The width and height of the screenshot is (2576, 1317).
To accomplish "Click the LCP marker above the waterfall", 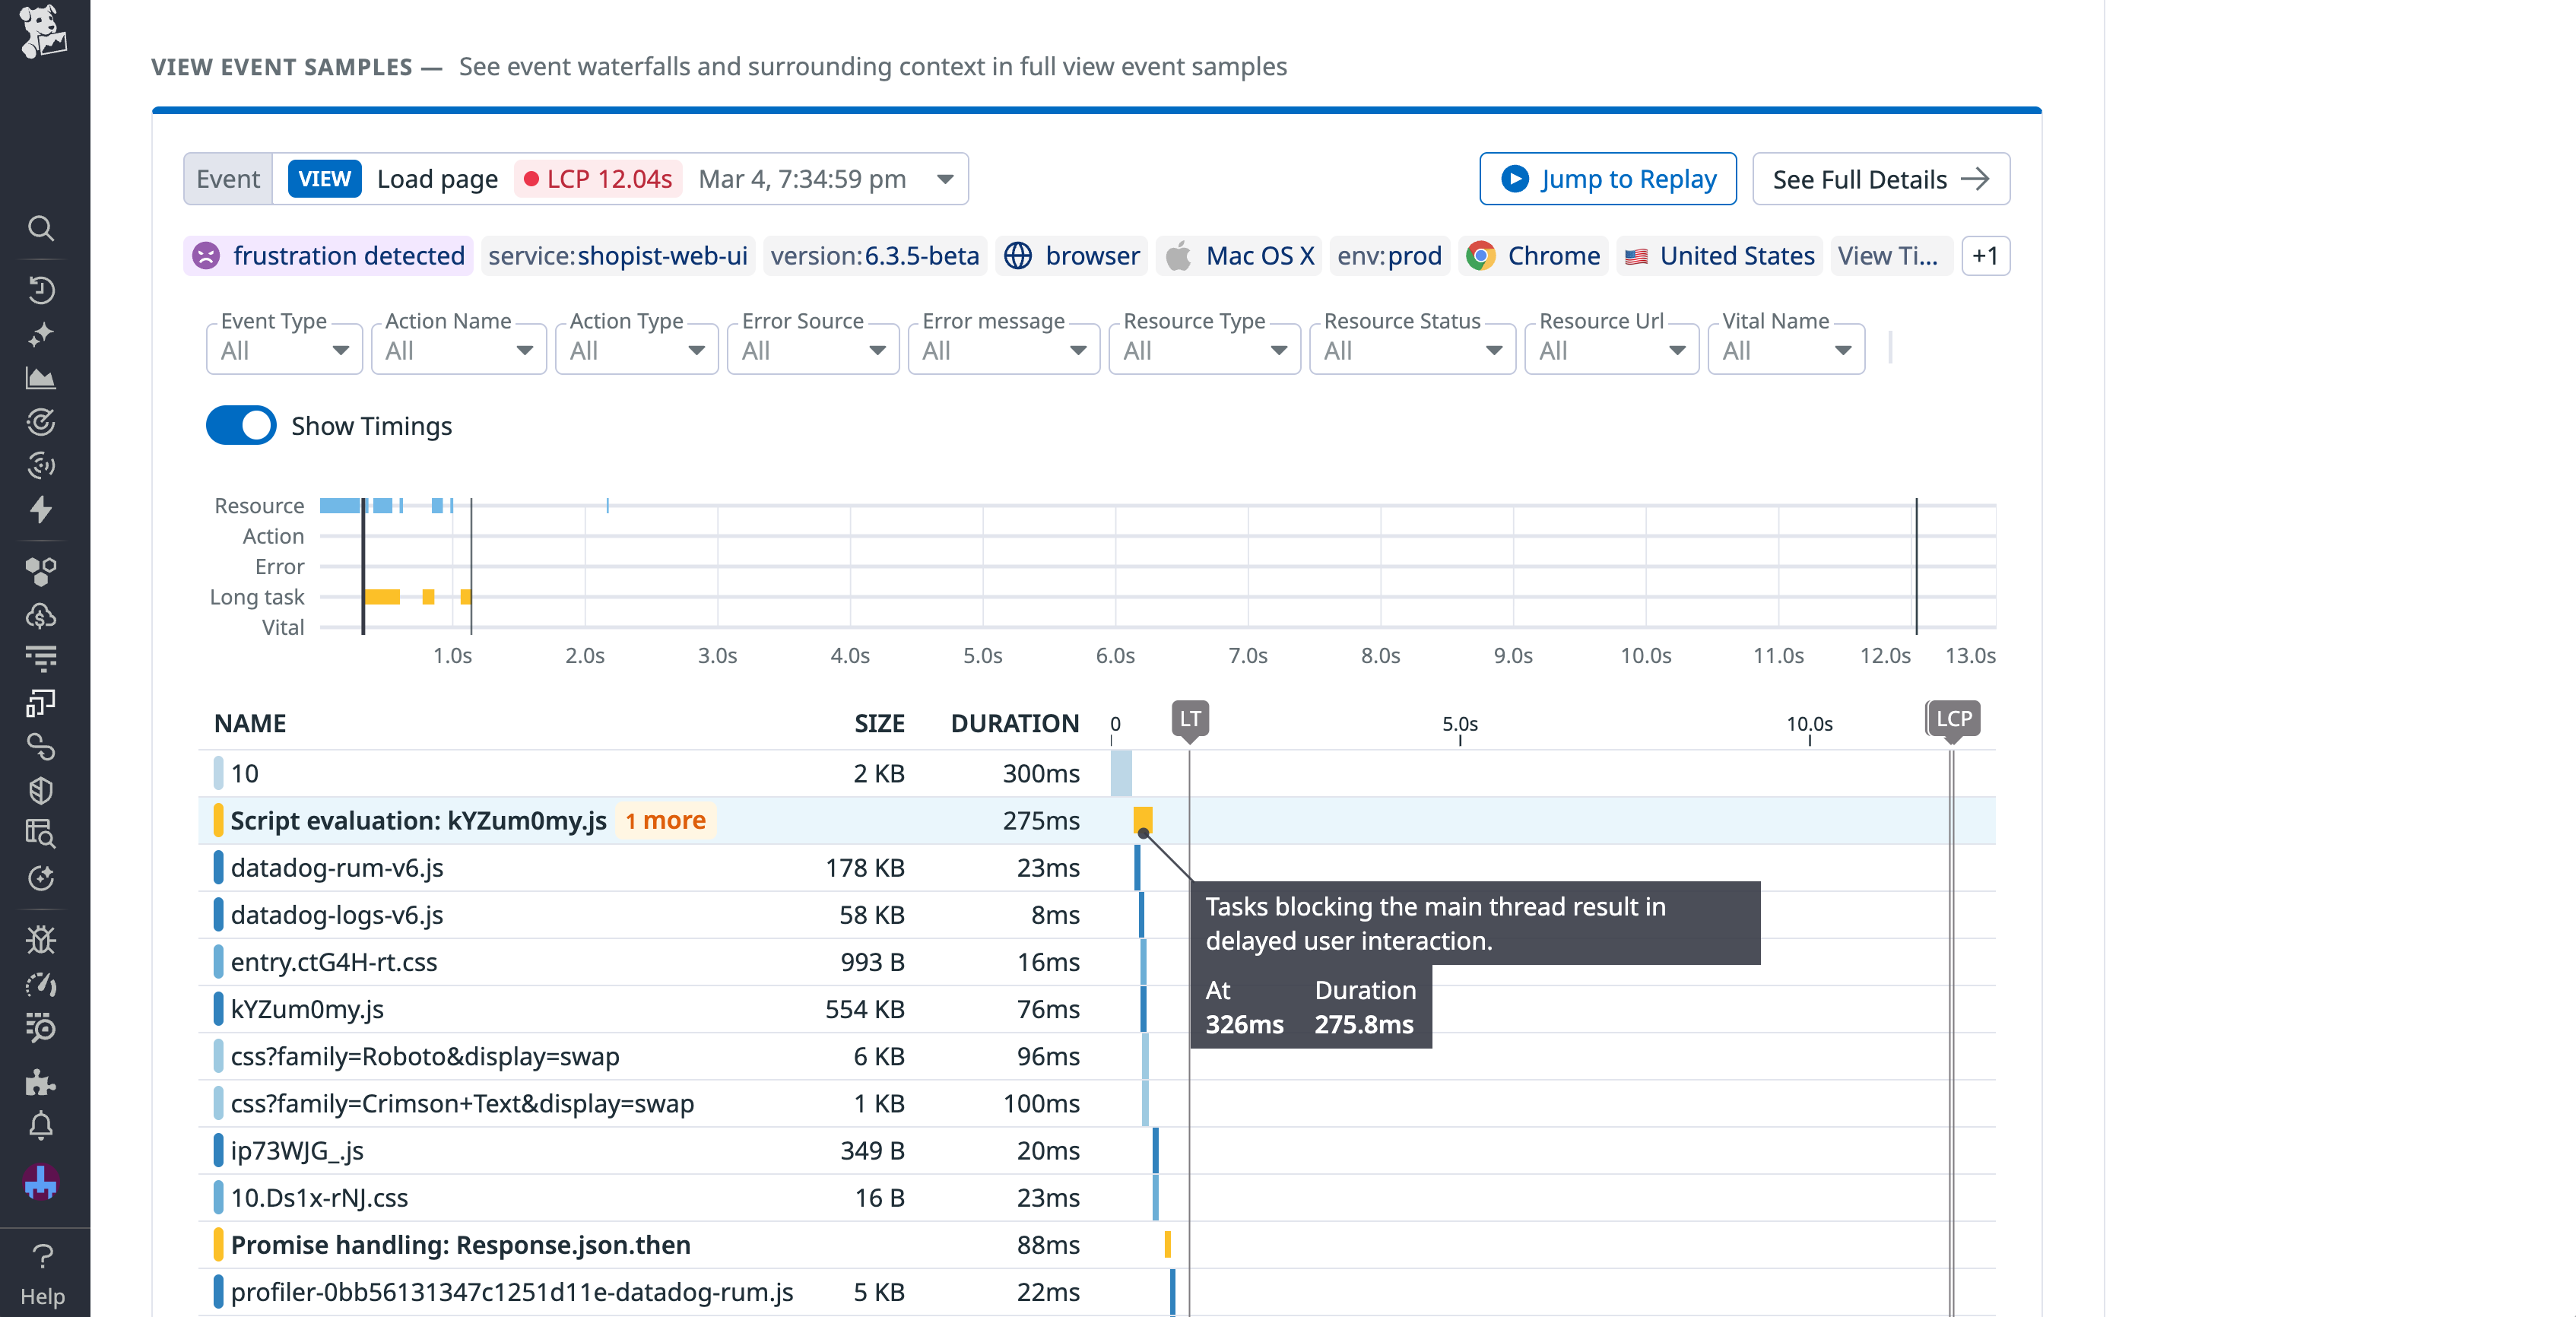I will point(1953,718).
